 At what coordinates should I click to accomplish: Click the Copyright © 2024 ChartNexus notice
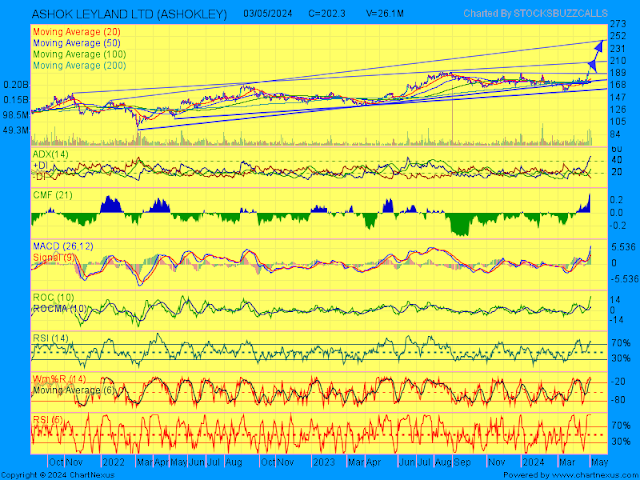click(58, 476)
